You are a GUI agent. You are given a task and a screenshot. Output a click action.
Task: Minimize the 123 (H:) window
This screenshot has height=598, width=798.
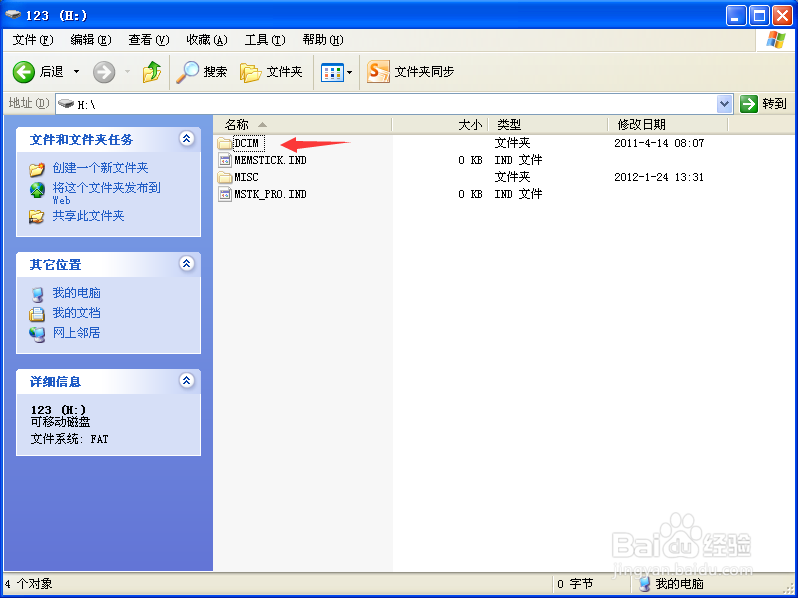(x=736, y=16)
